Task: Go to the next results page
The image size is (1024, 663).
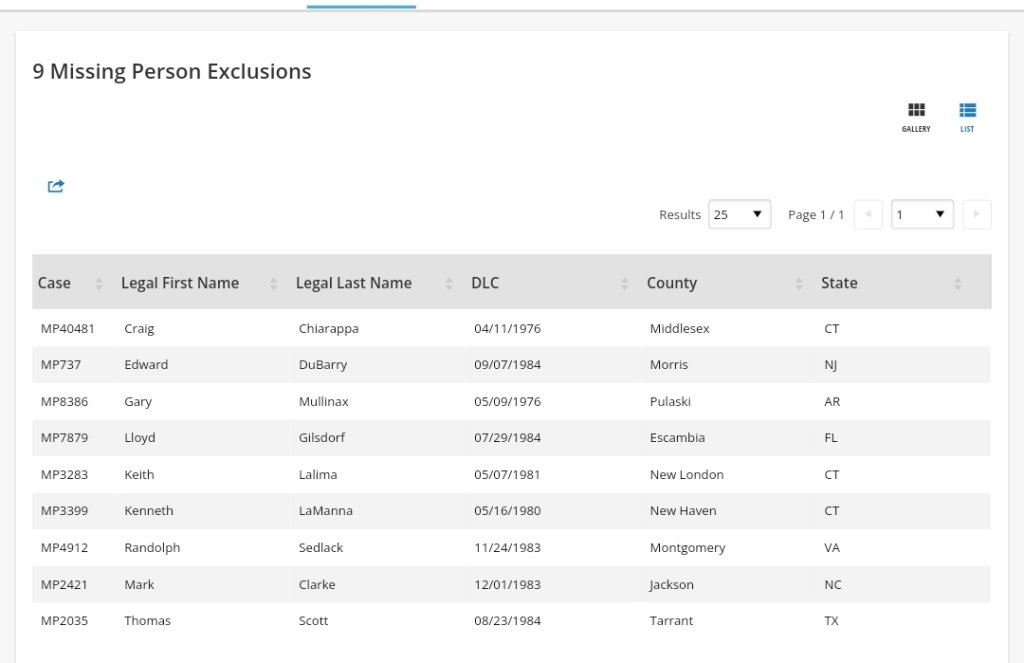Action: pyautogui.click(x=976, y=215)
